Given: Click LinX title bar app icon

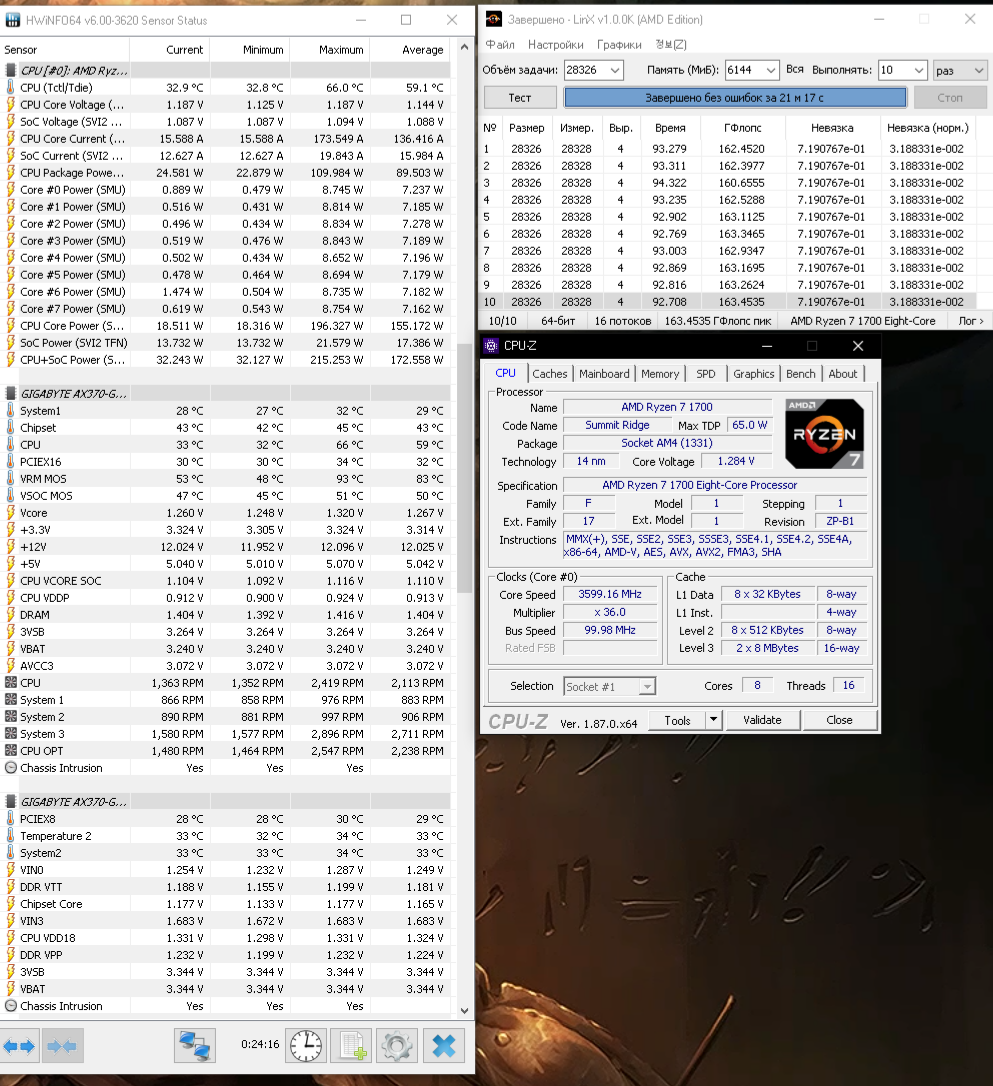Looking at the screenshot, I should tap(494, 19).
